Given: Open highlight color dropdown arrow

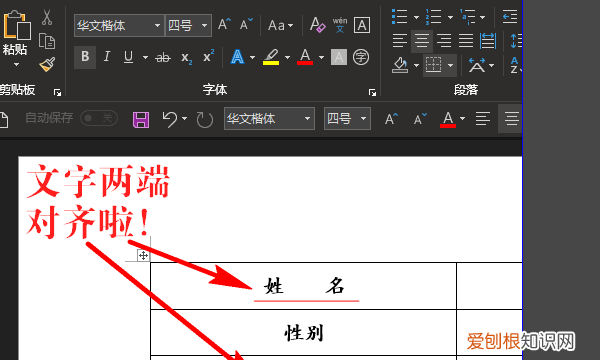Looking at the screenshot, I should pyautogui.click(x=287, y=57).
